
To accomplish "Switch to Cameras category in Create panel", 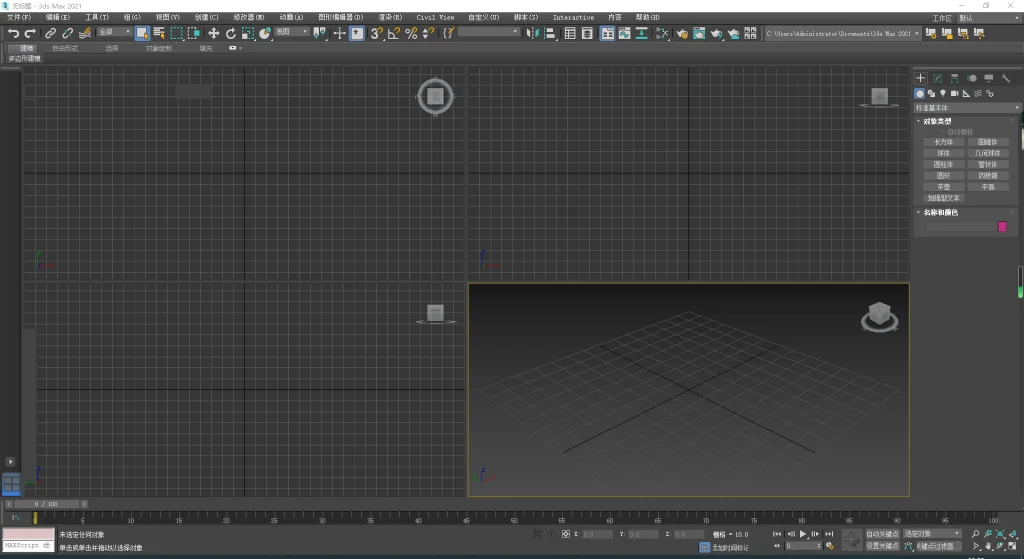I will click(x=955, y=93).
